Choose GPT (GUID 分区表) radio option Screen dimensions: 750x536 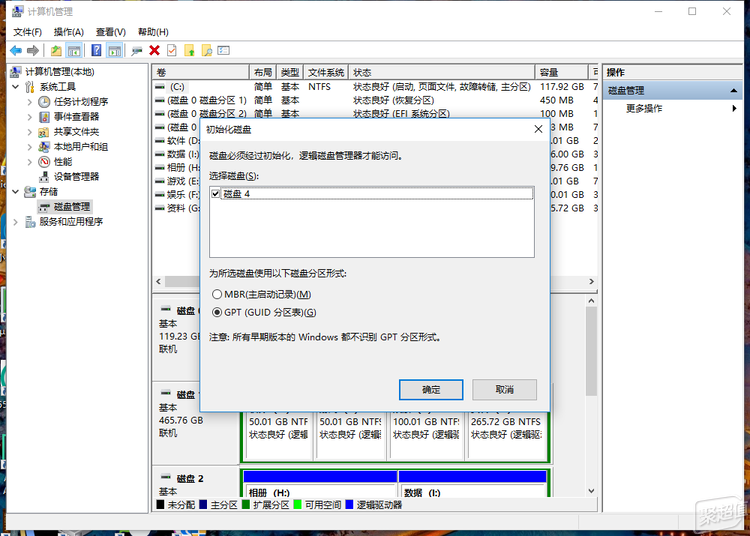(x=218, y=312)
